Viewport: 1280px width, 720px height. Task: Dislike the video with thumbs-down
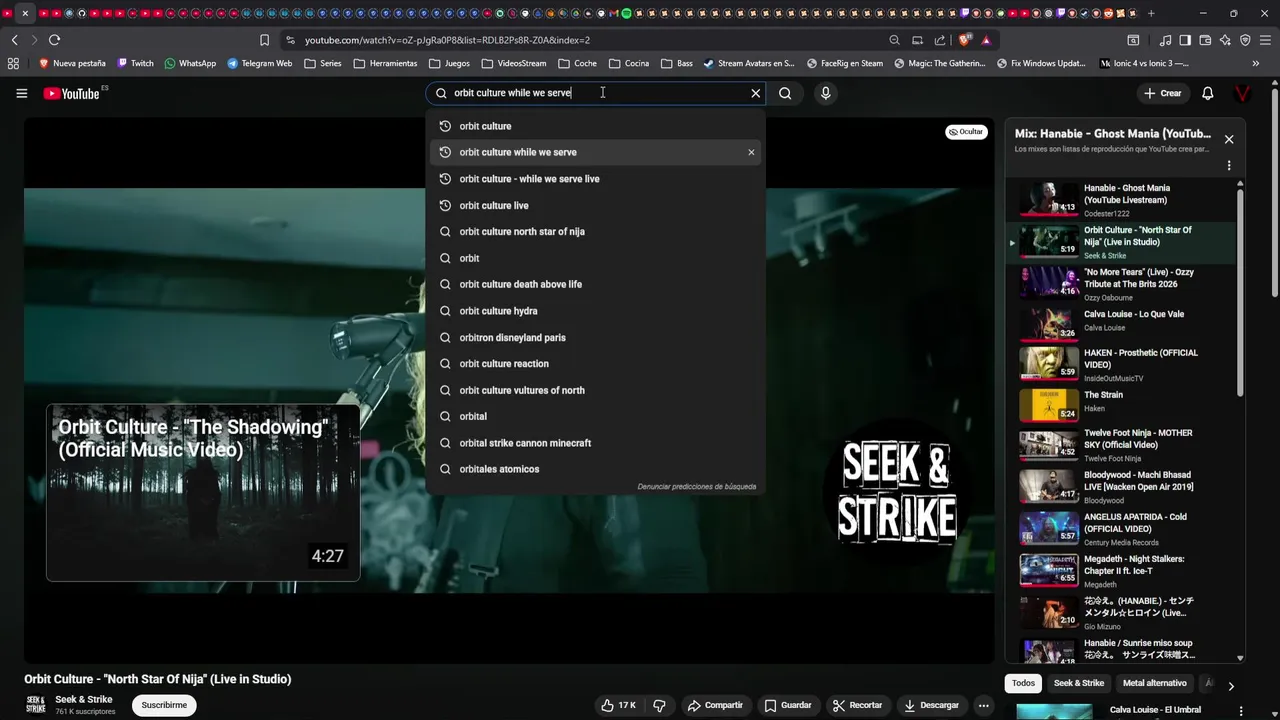click(x=659, y=705)
